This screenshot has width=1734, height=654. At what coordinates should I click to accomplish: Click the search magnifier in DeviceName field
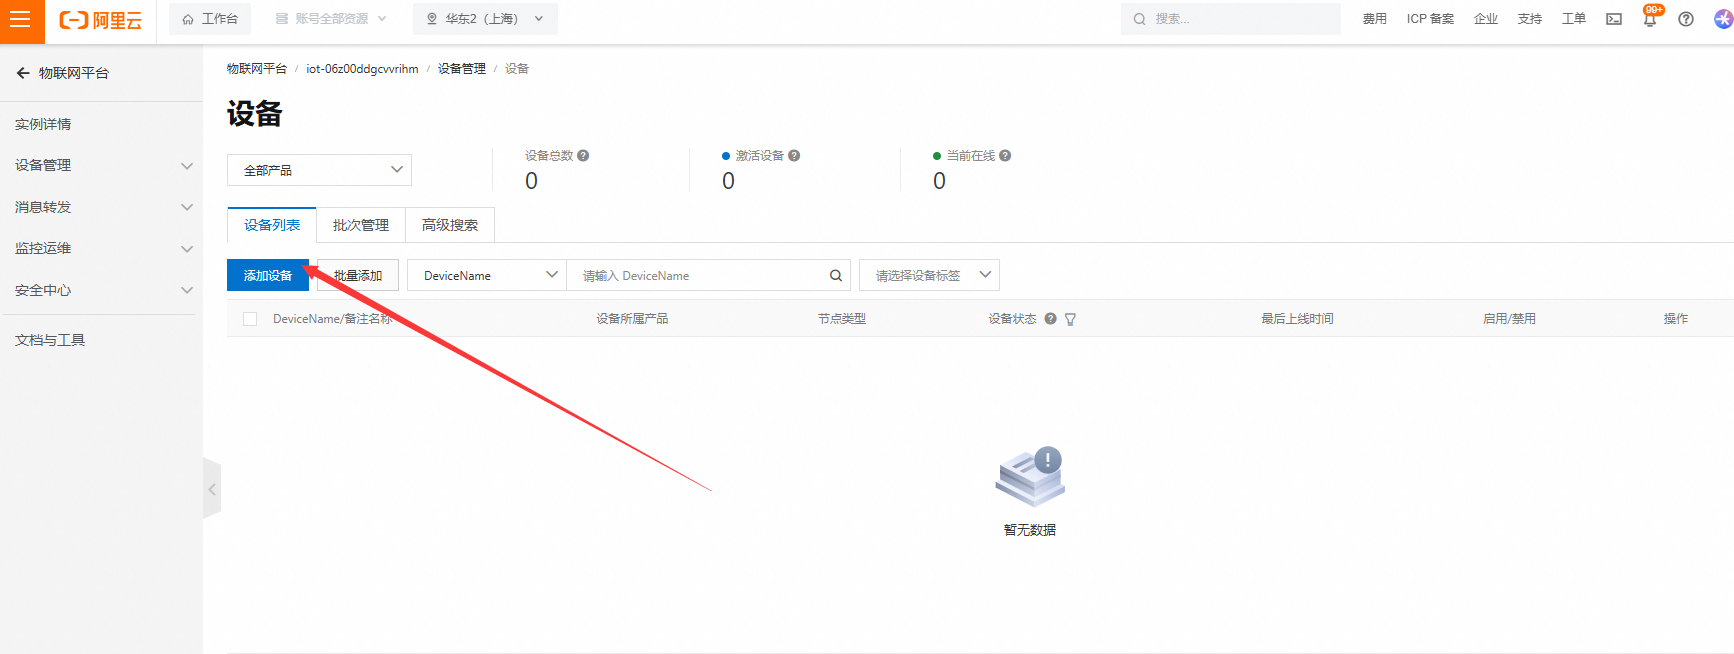pos(836,276)
